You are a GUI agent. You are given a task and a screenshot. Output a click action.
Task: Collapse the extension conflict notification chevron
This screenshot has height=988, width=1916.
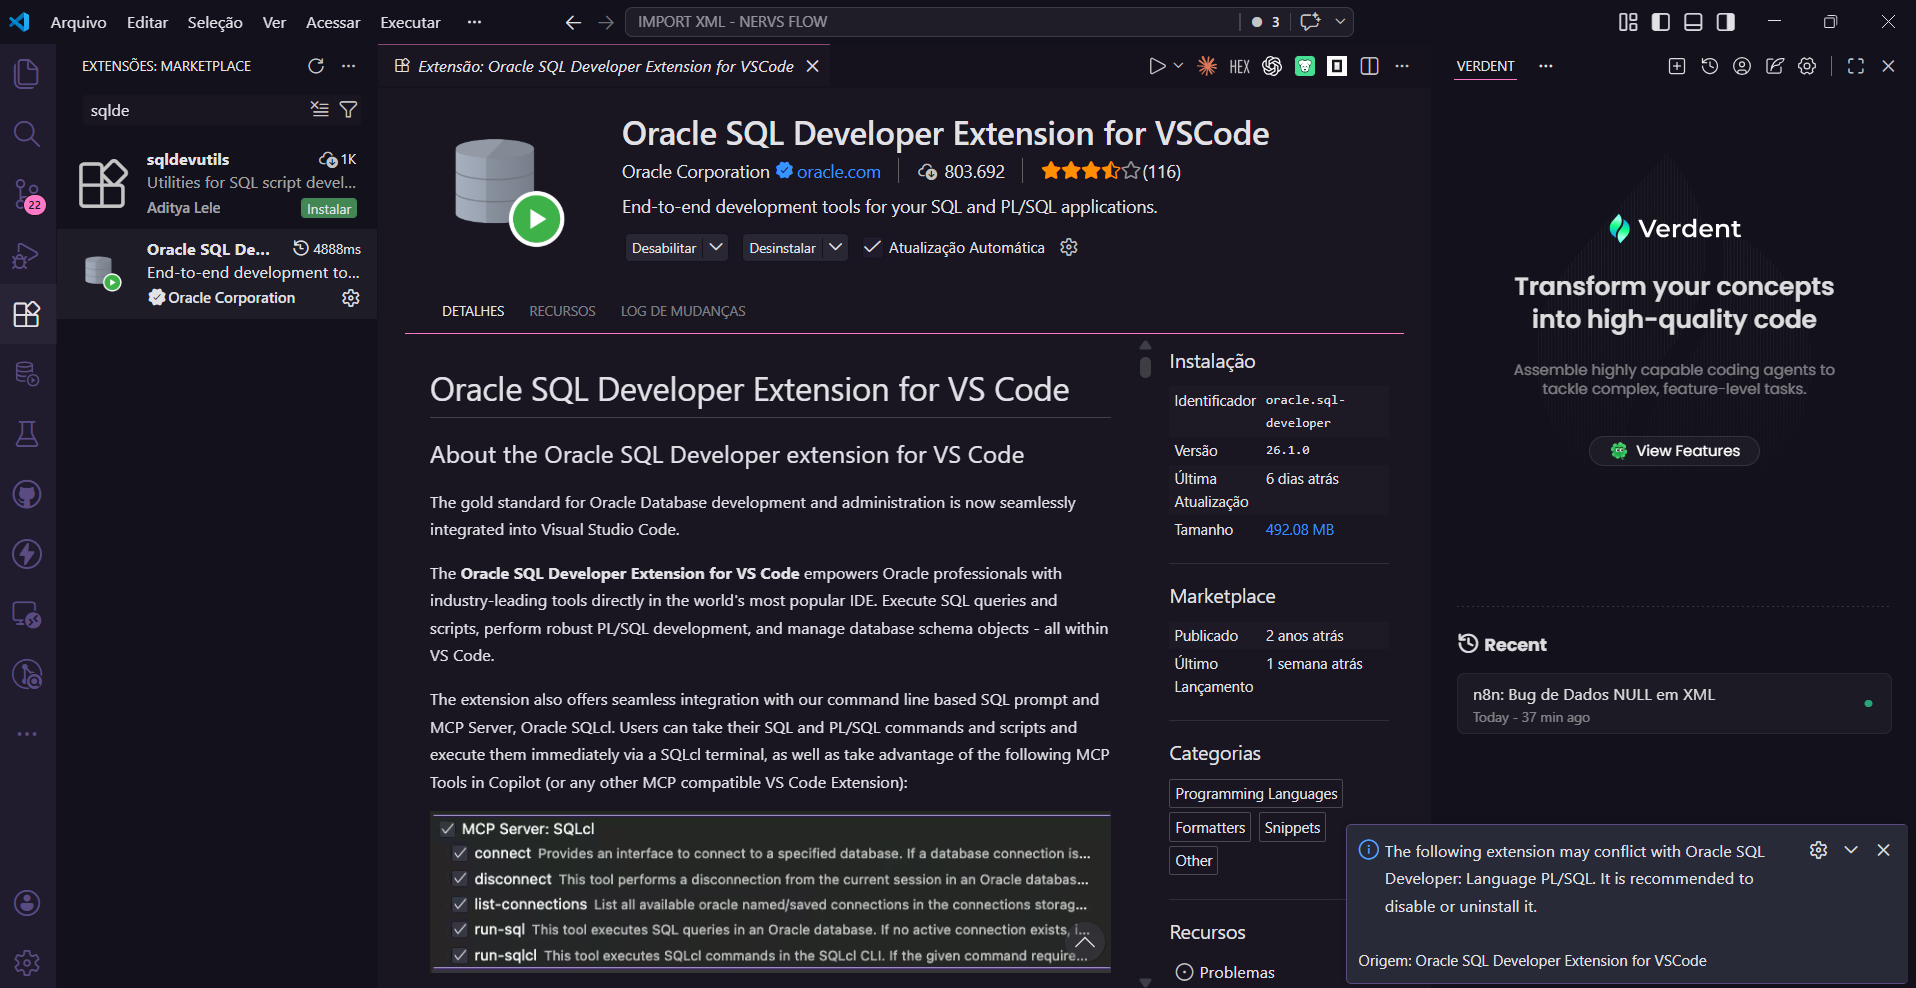pyautogui.click(x=1851, y=850)
